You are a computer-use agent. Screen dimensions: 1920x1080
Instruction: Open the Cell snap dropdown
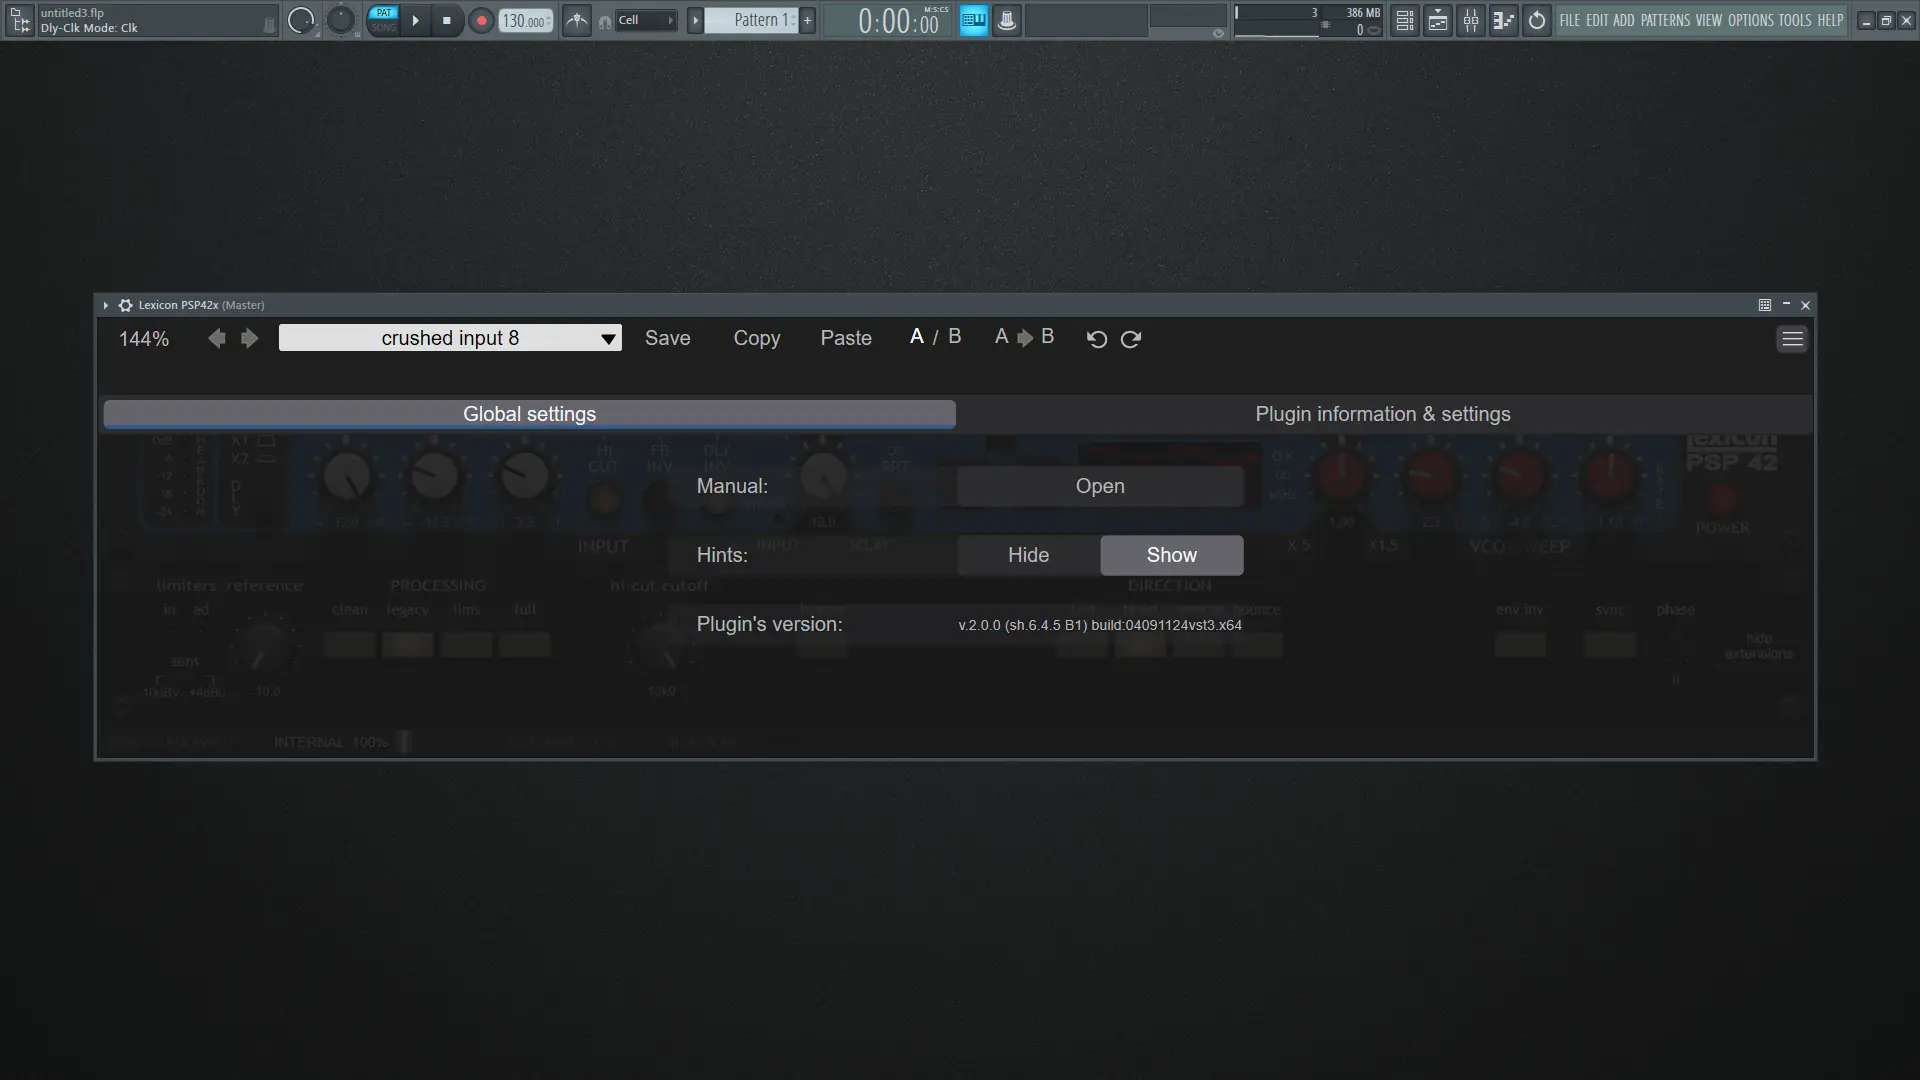(645, 20)
